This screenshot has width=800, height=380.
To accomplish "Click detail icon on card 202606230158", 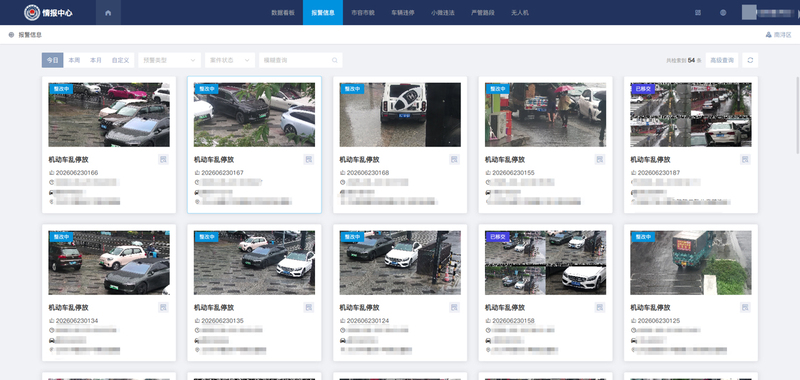I will tap(599, 308).
